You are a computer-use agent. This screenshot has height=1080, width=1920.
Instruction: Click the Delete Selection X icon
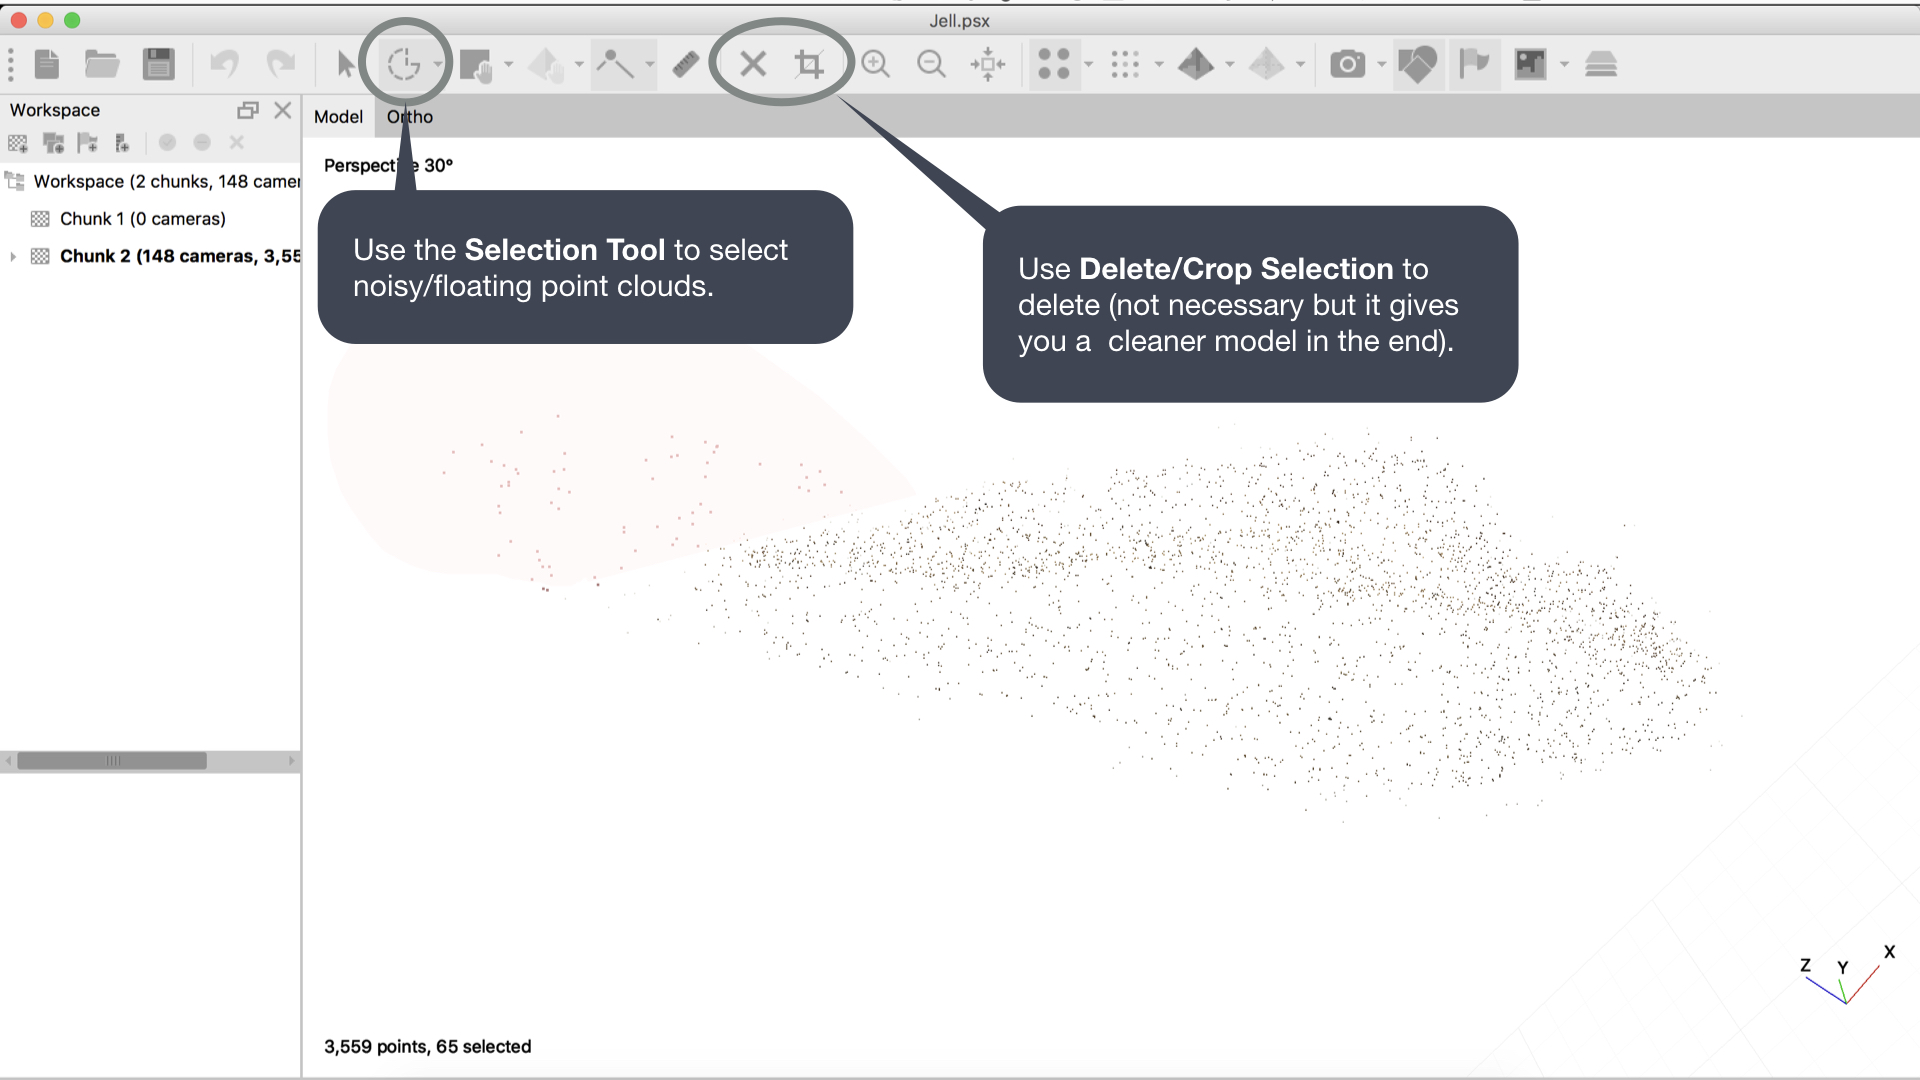[753, 65]
